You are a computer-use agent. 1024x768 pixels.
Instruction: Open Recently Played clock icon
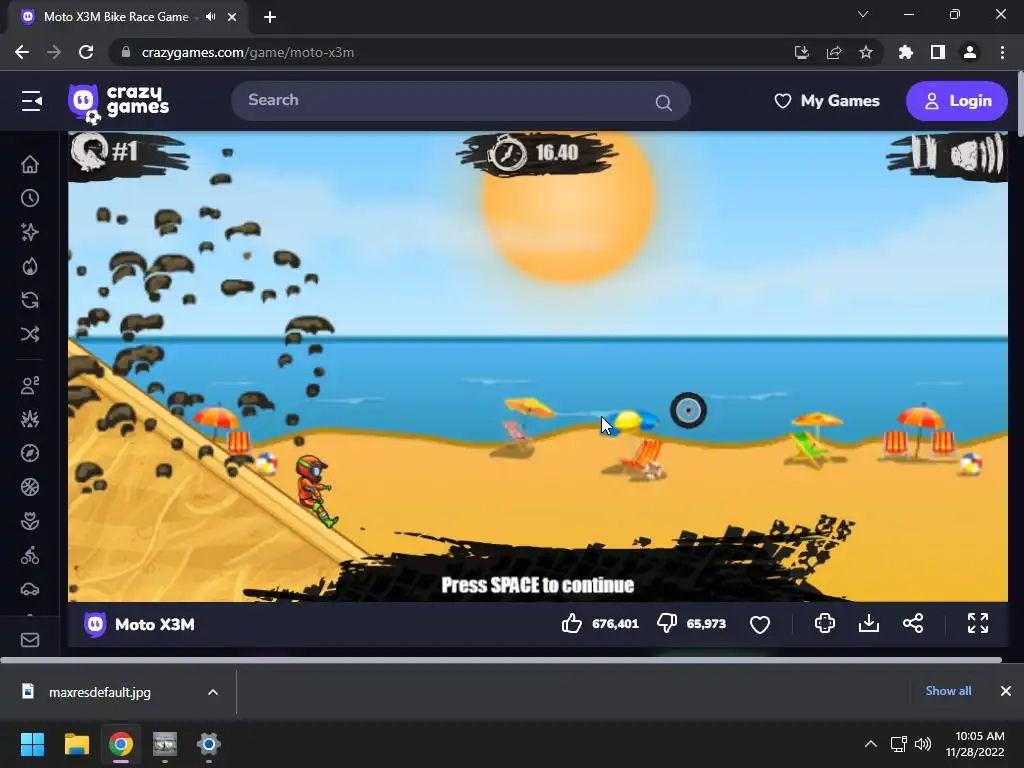tap(30, 198)
